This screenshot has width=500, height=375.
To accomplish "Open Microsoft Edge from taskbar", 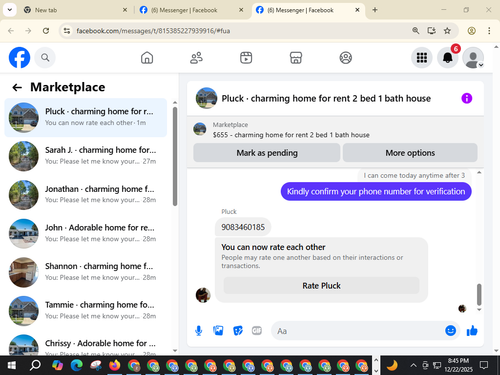I will click(77, 366).
